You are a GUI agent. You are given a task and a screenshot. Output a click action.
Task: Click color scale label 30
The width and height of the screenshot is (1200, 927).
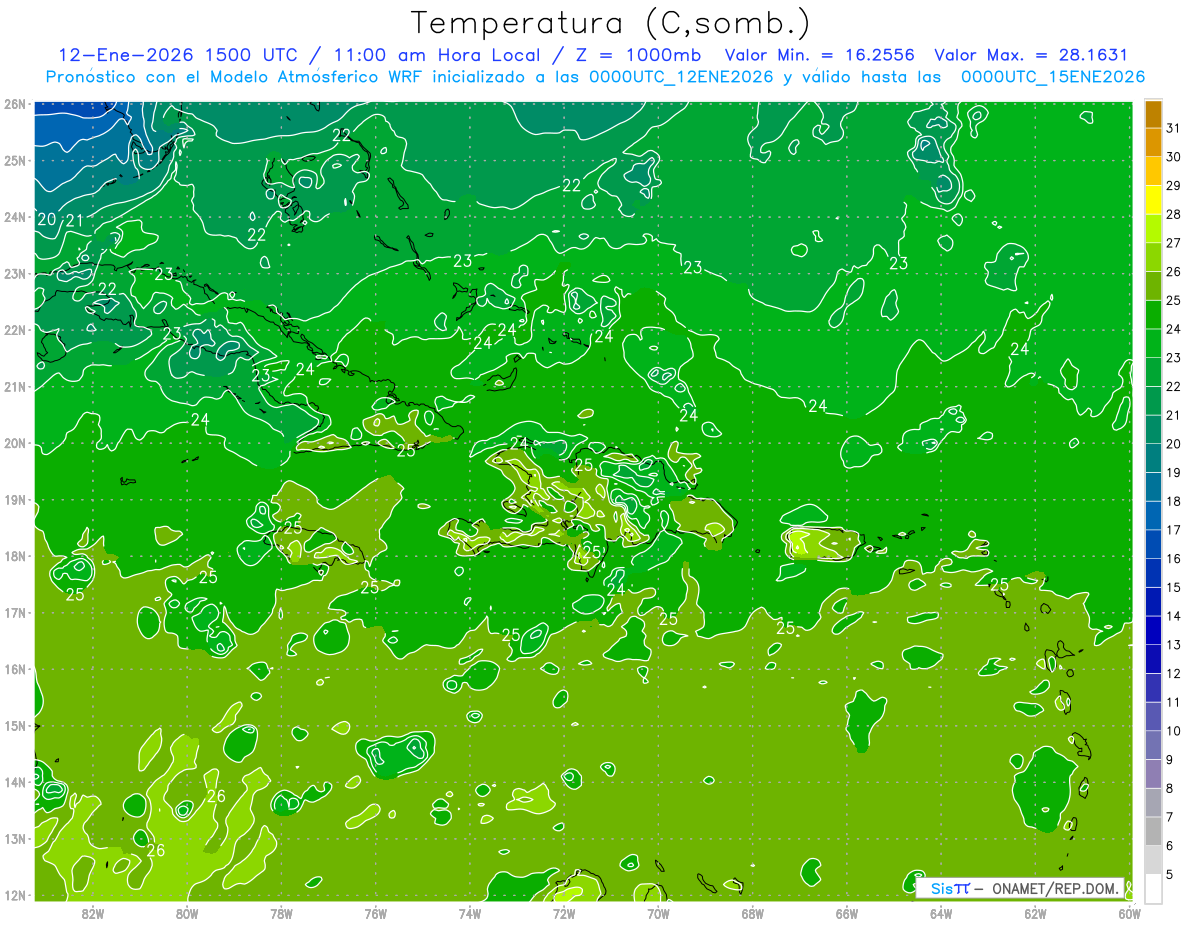tap(1173, 157)
